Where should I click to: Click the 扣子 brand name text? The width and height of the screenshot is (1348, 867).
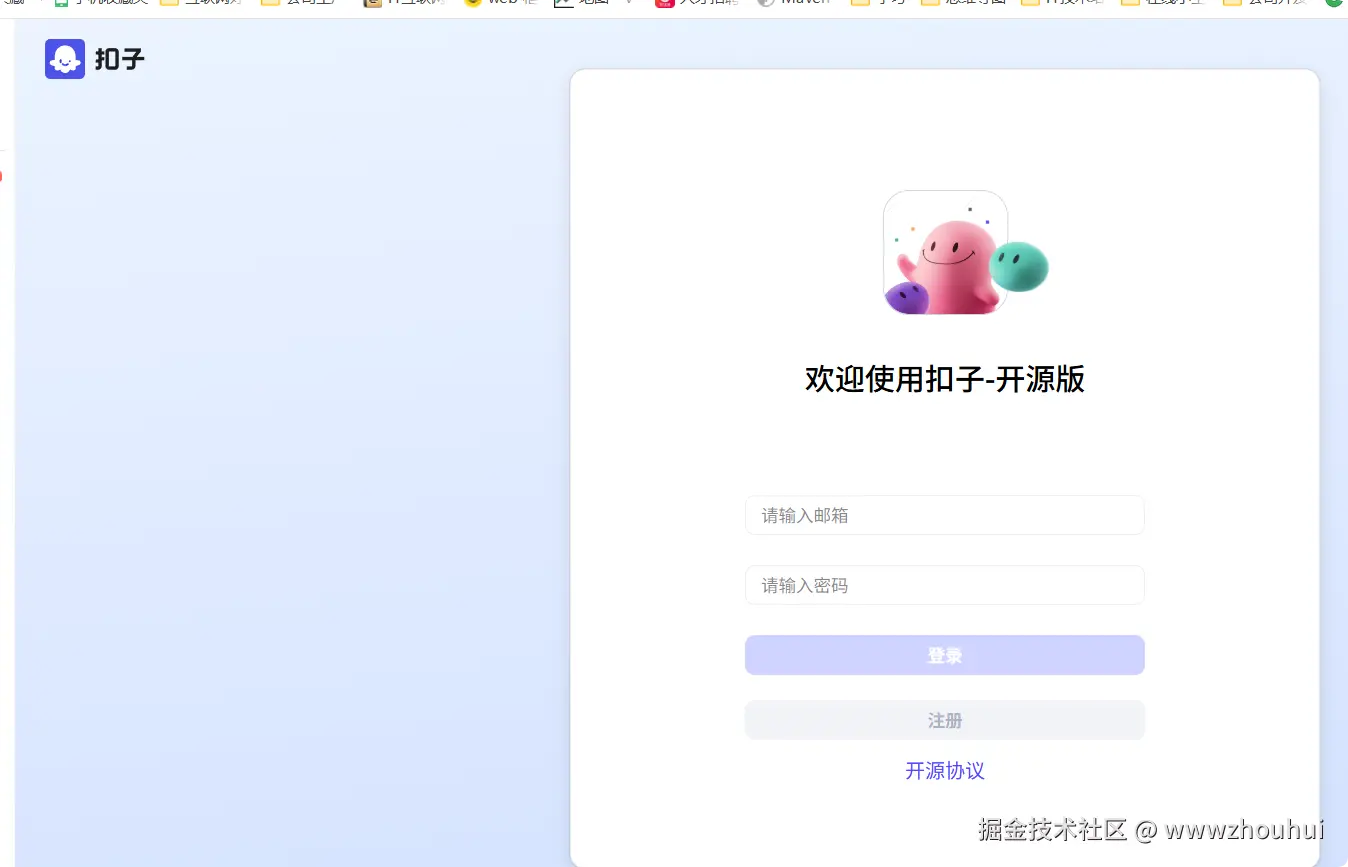coord(120,60)
